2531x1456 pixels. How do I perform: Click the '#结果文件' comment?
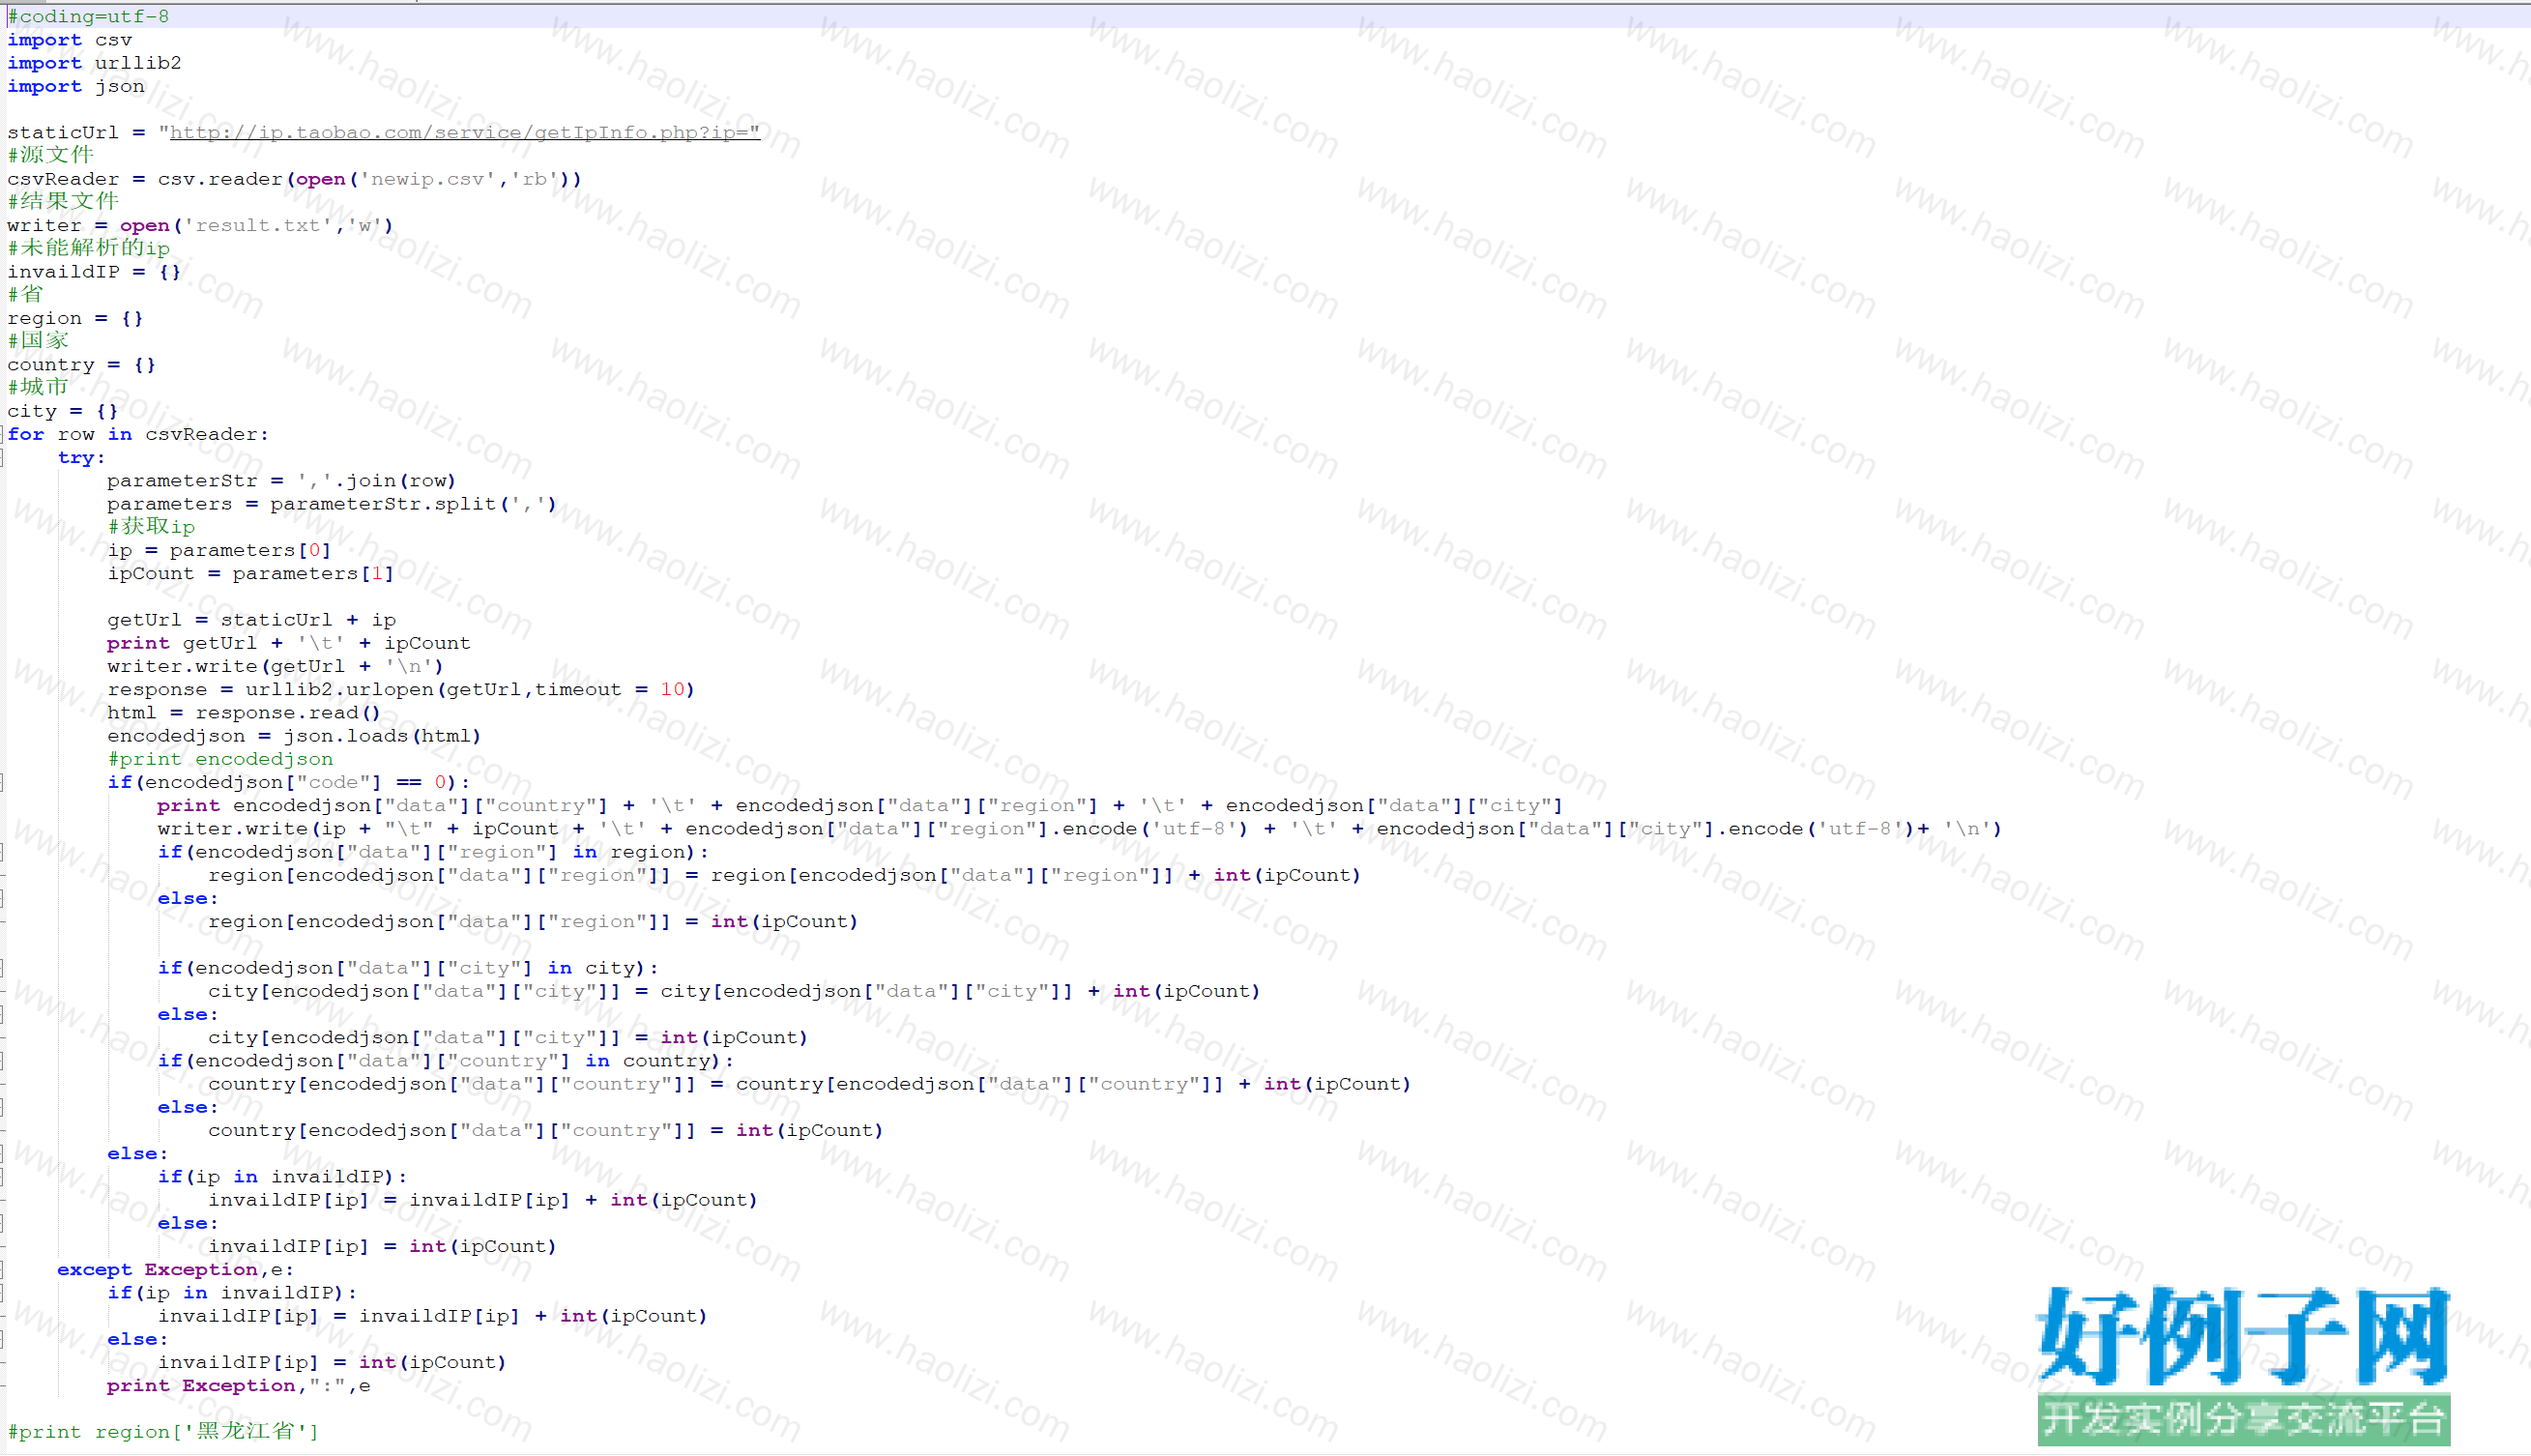coord(63,201)
